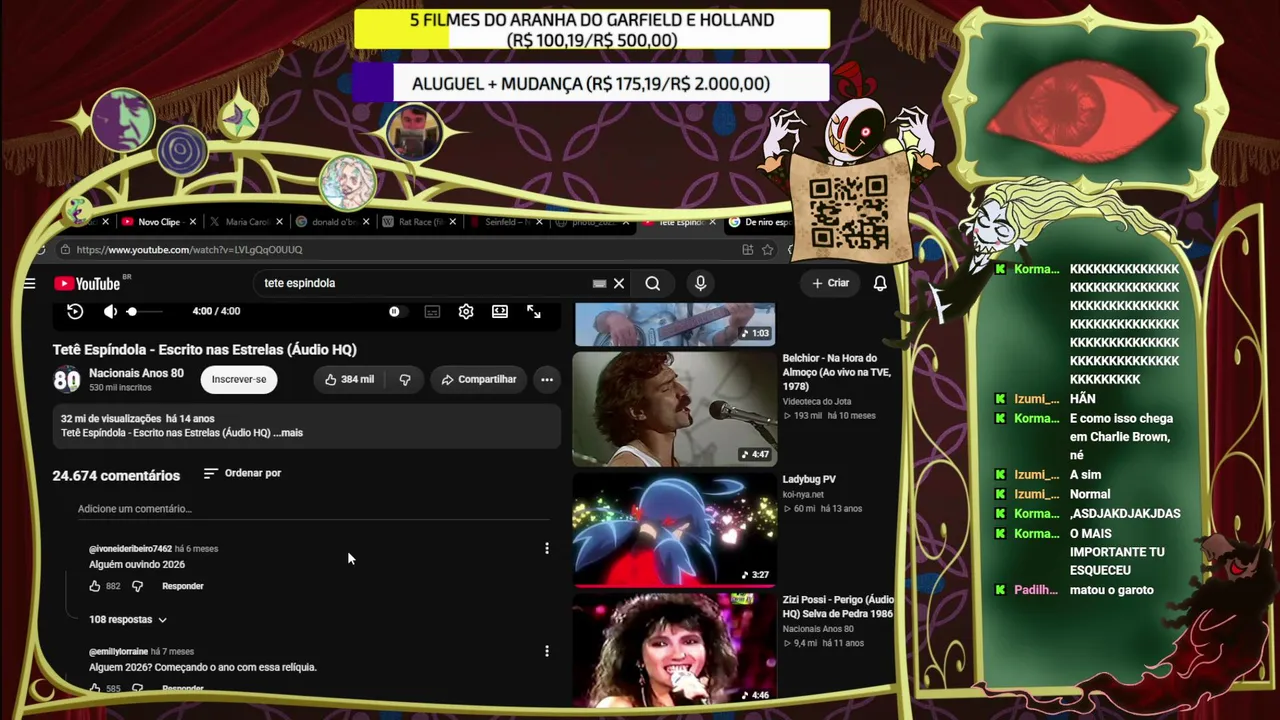Select the 'O MAIS IMPORTANTE TU ESQUECEU' chat message
Screen dimensions: 1280x720
pyautogui.click(x=1117, y=552)
